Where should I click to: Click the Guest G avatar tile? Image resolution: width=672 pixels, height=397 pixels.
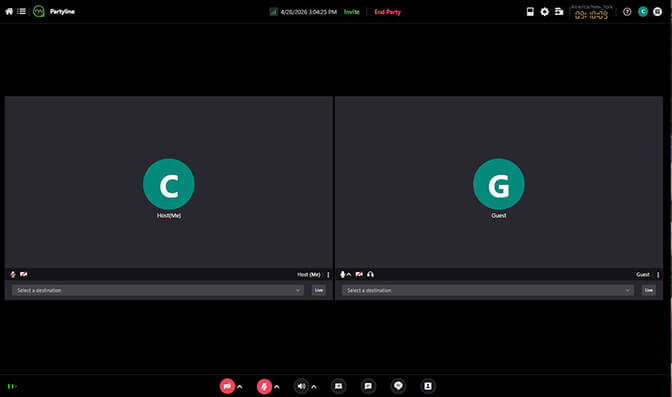pyautogui.click(x=499, y=184)
